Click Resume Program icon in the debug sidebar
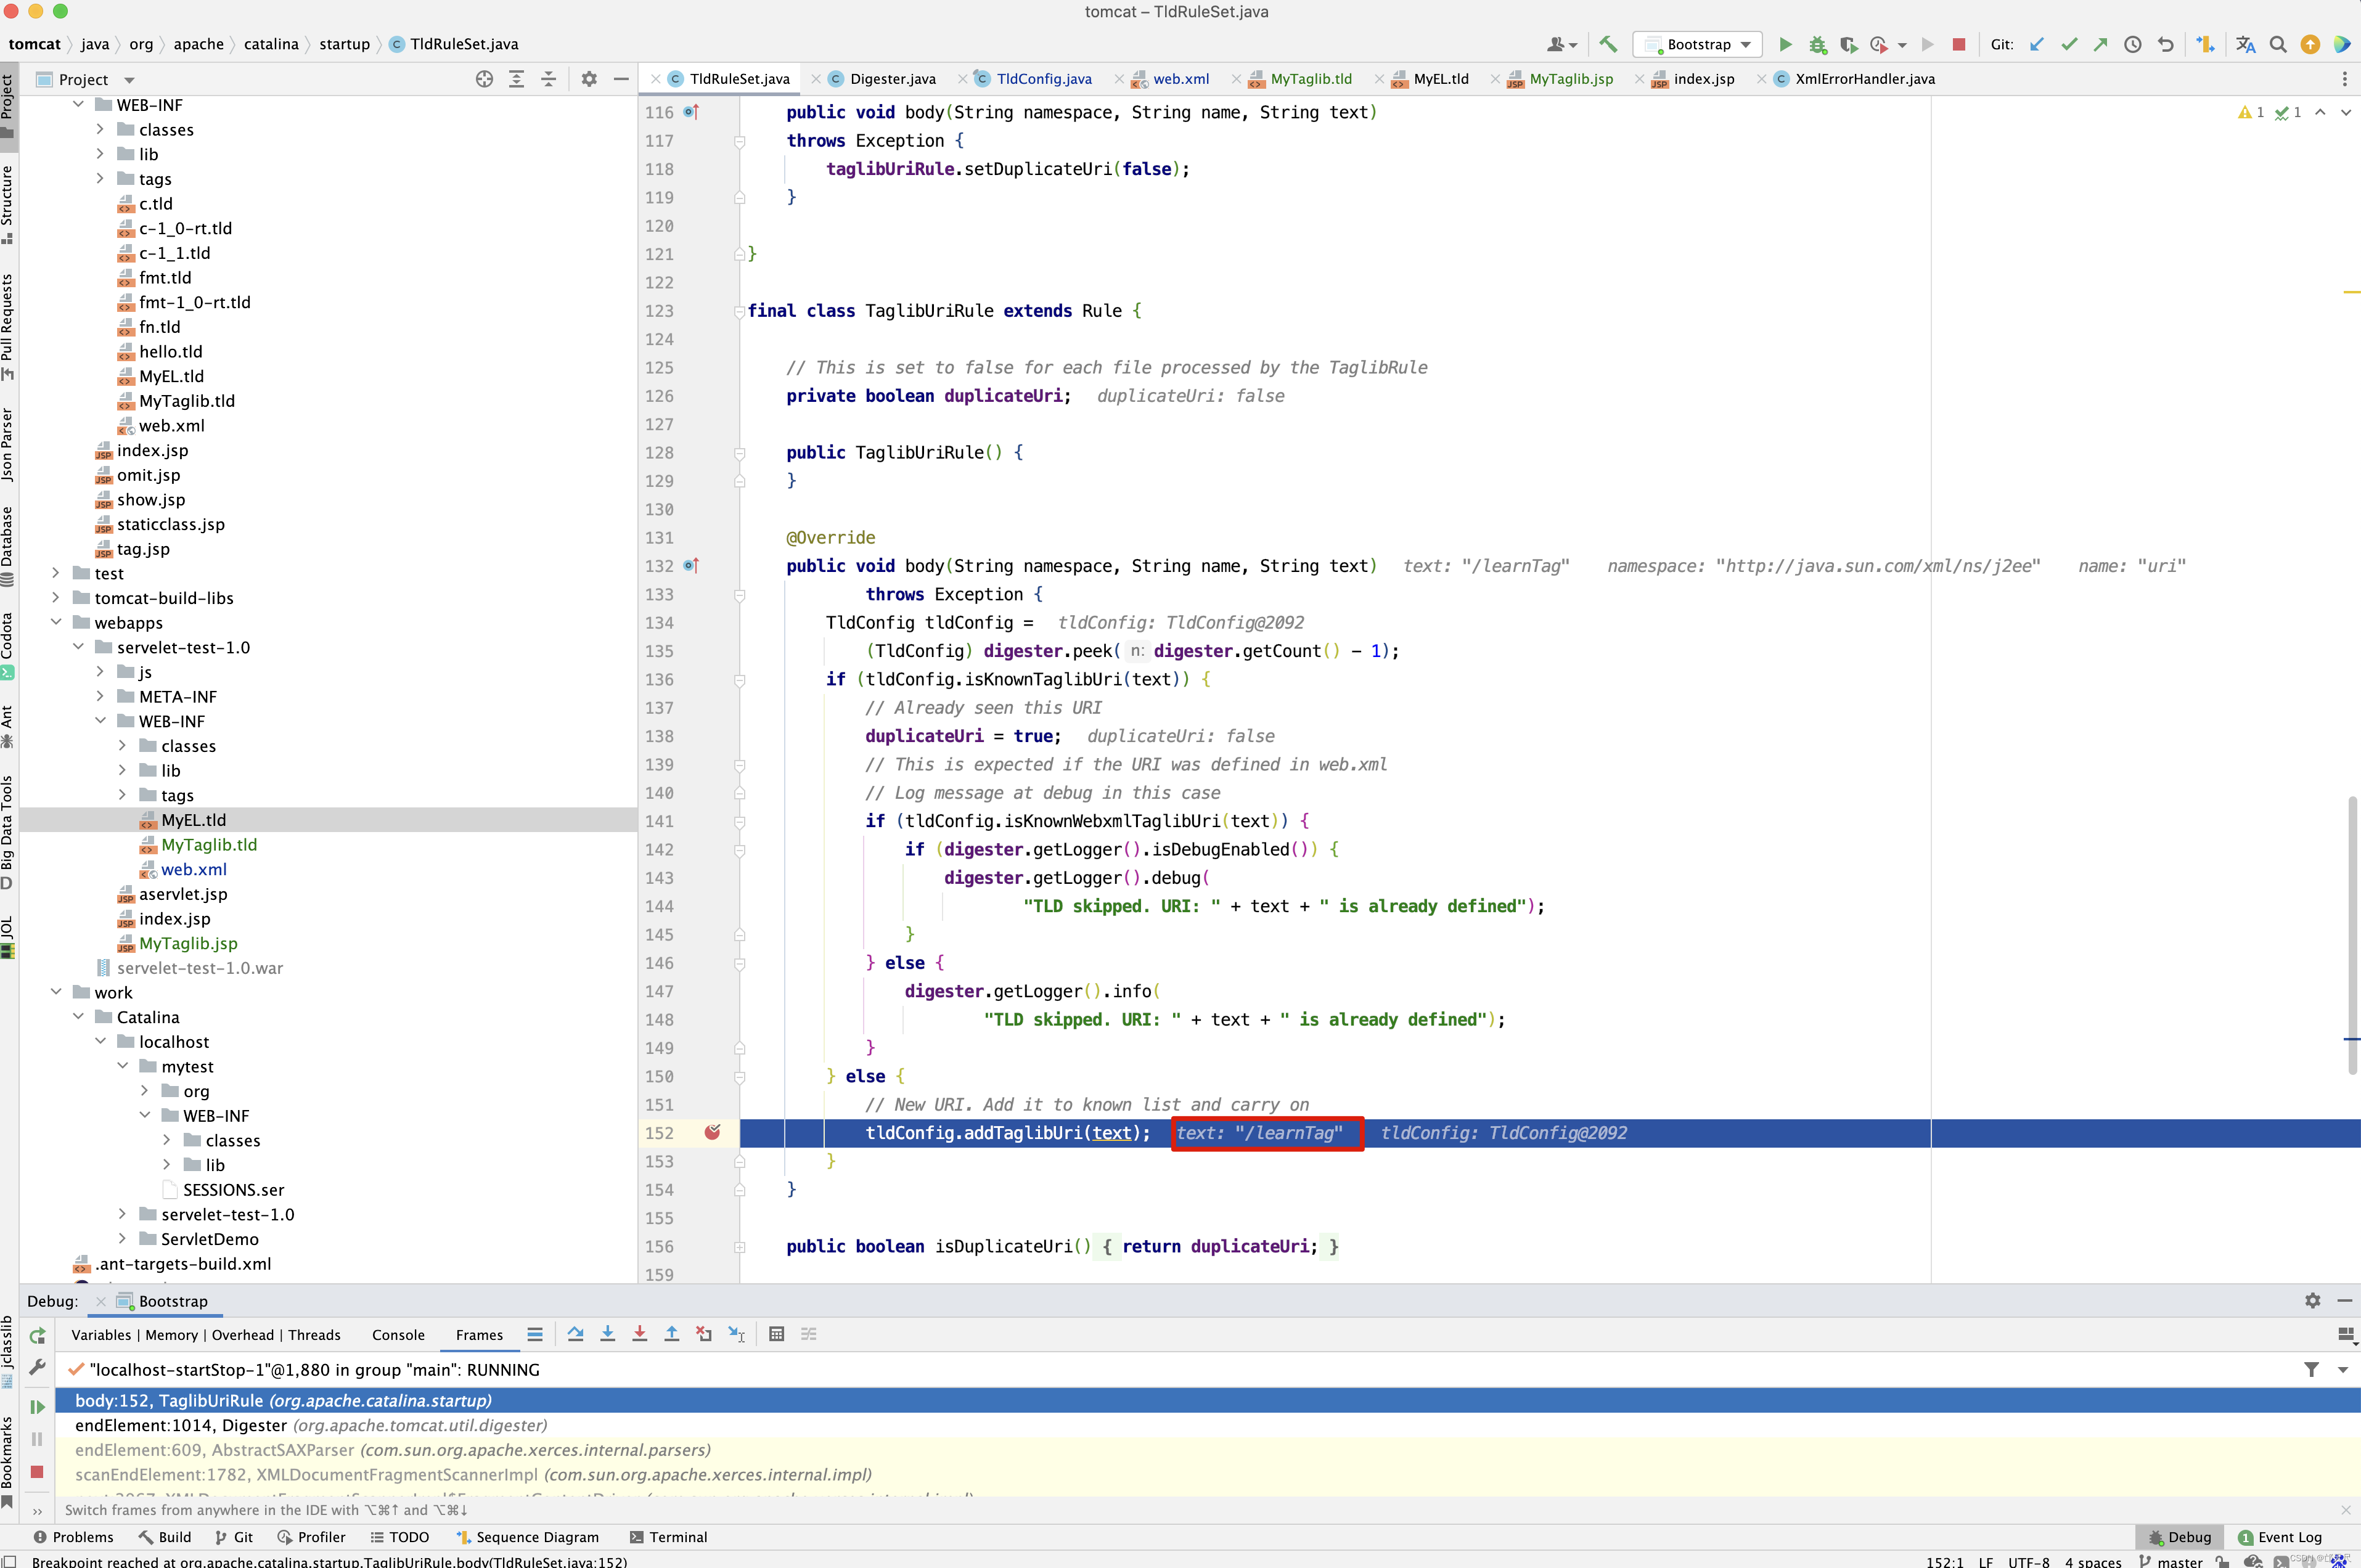This screenshot has width=2361, height=1568. tap(37, 1406)
